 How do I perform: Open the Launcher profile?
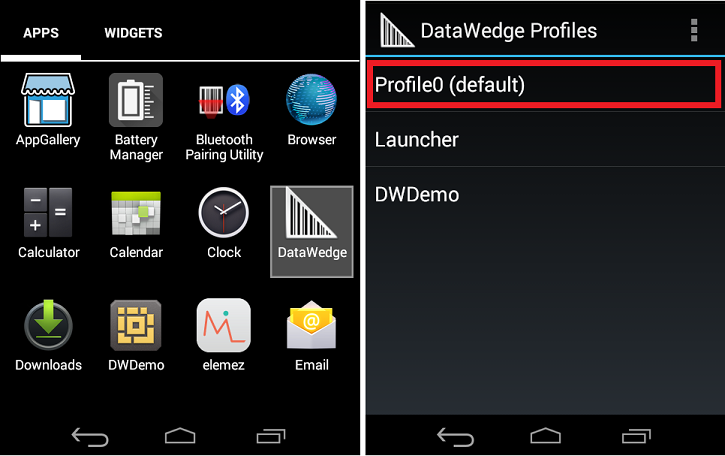(x=545, y=139)
